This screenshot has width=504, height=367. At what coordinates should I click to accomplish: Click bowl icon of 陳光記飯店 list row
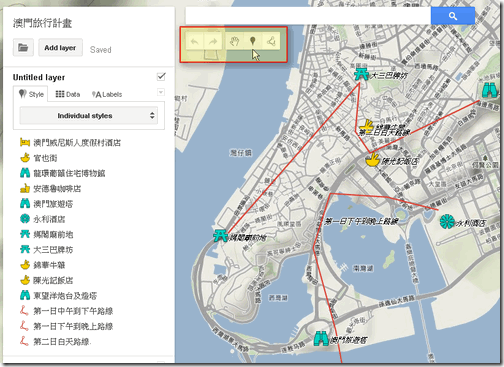pyautogui.click(x=25, y=280)
